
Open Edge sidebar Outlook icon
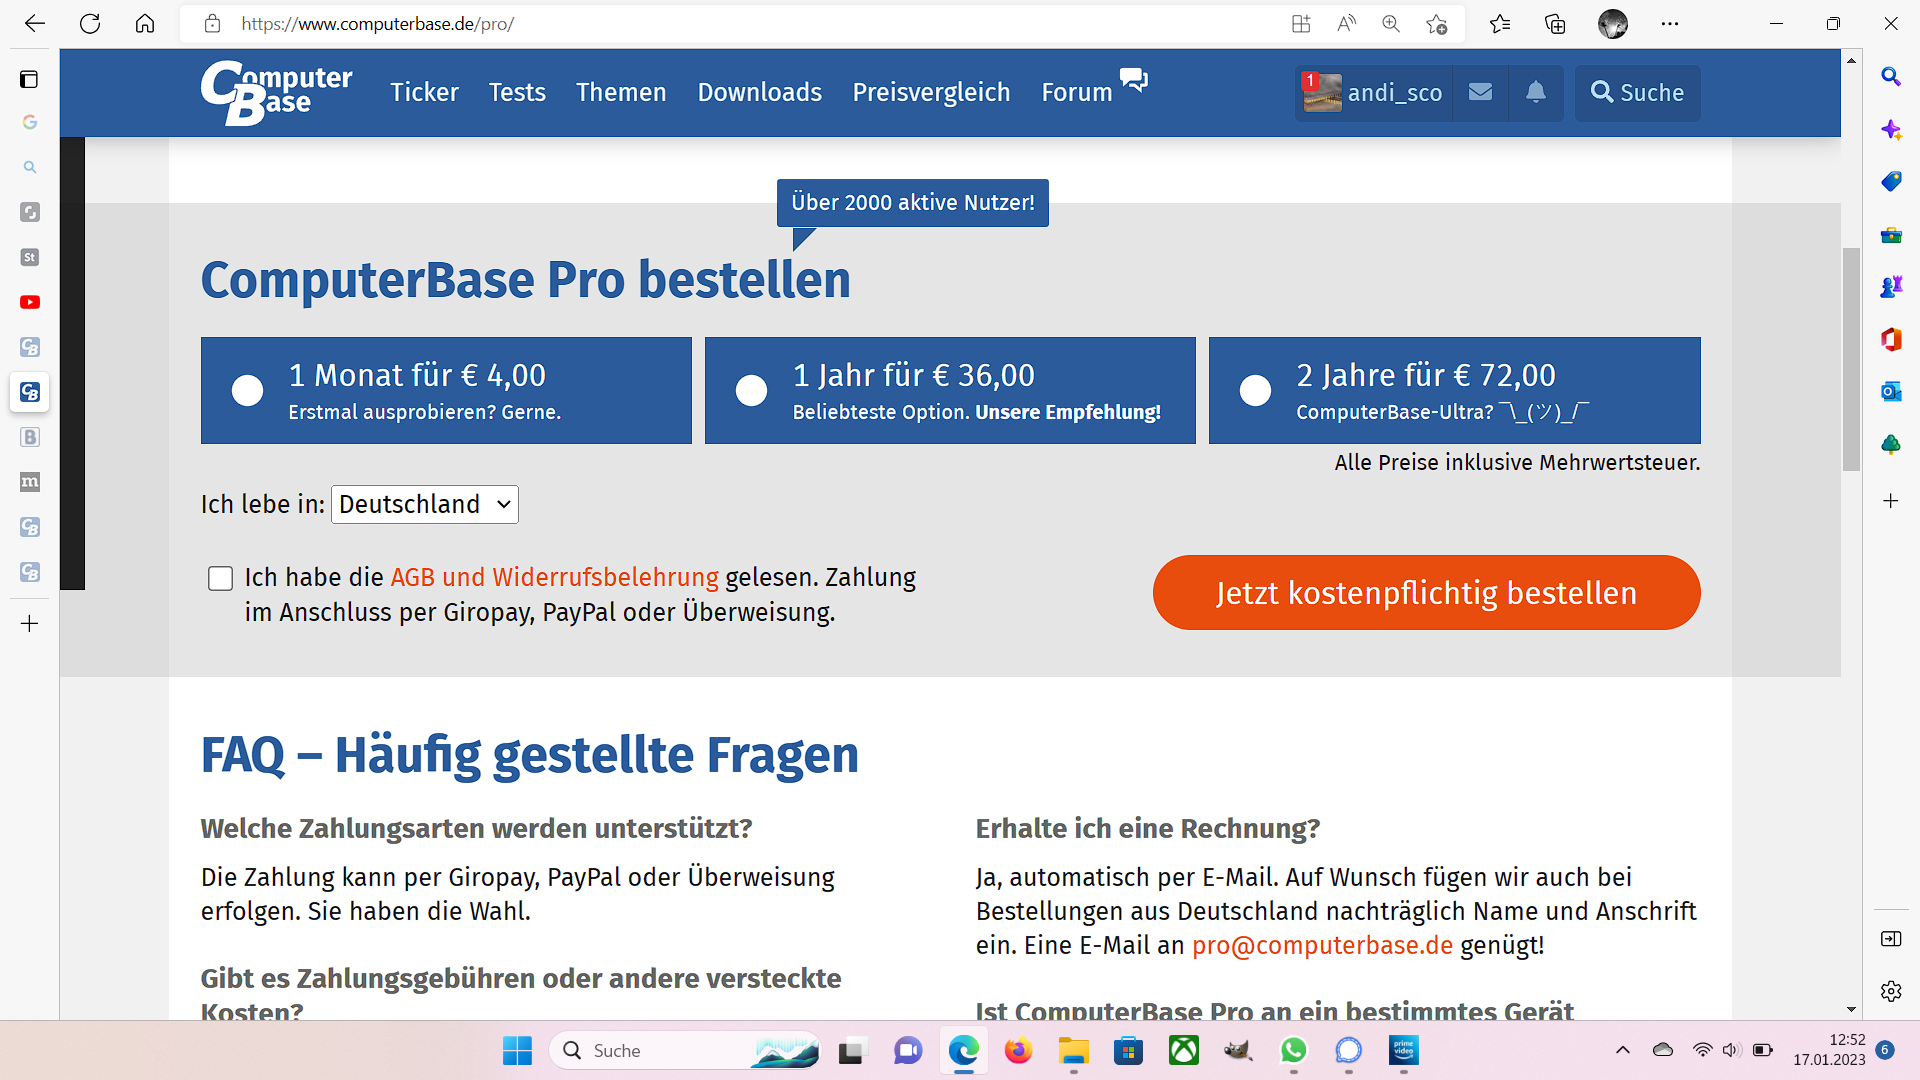click(x=1890, y=392)
